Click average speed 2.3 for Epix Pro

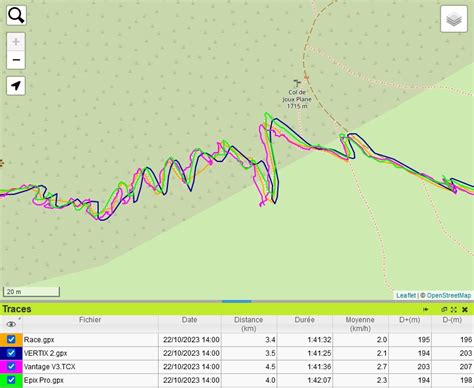coord(382,380)
